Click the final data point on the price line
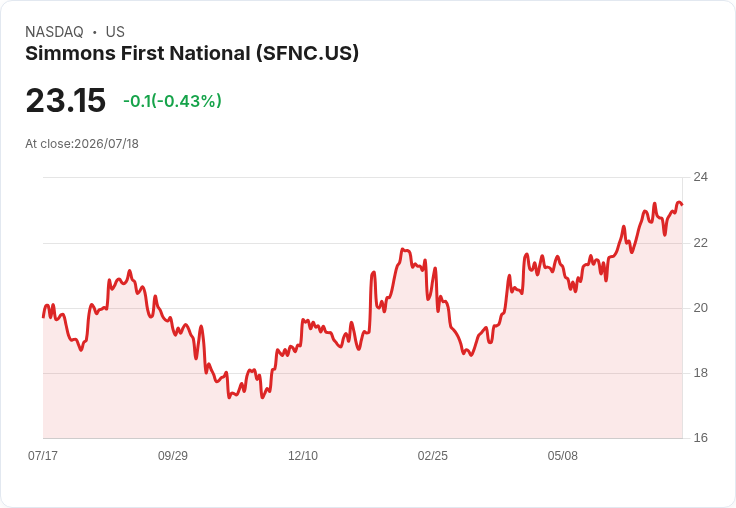 click(x=682, y=205)
